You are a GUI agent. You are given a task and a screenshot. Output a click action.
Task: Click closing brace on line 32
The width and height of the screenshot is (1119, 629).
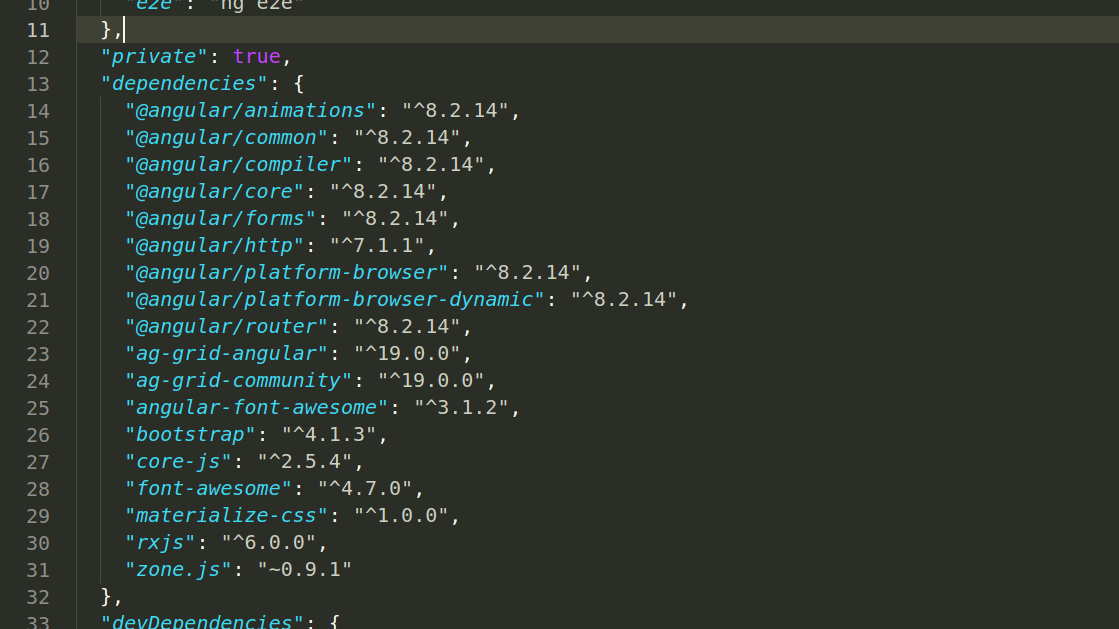[106, 597]
